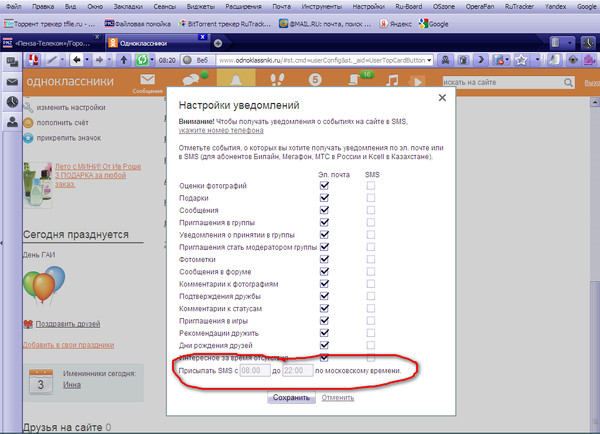Click the Яндекс bookmark in bookmarks bar
The image size is (600, 434).
coord(395,24)
